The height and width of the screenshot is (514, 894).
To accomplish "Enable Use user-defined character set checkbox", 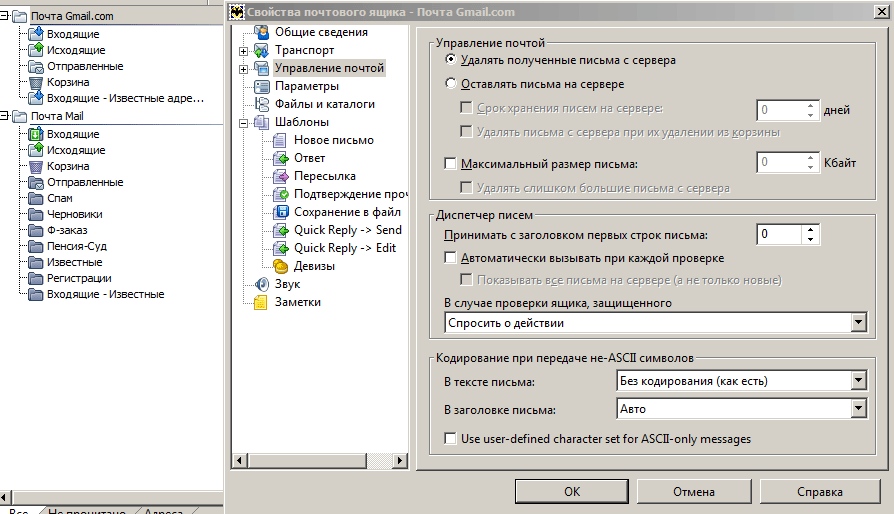I will click(x=450, y=438).
